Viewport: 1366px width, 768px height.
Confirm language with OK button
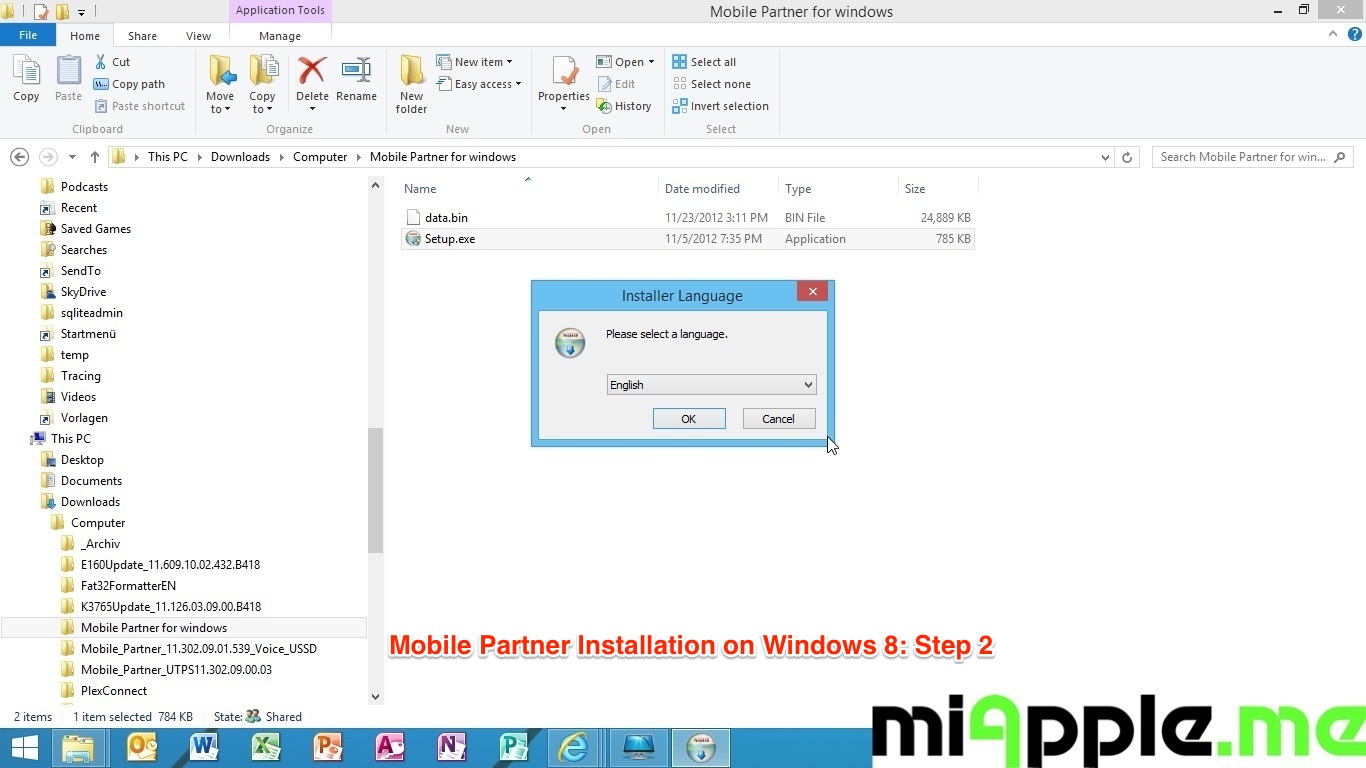689,419
